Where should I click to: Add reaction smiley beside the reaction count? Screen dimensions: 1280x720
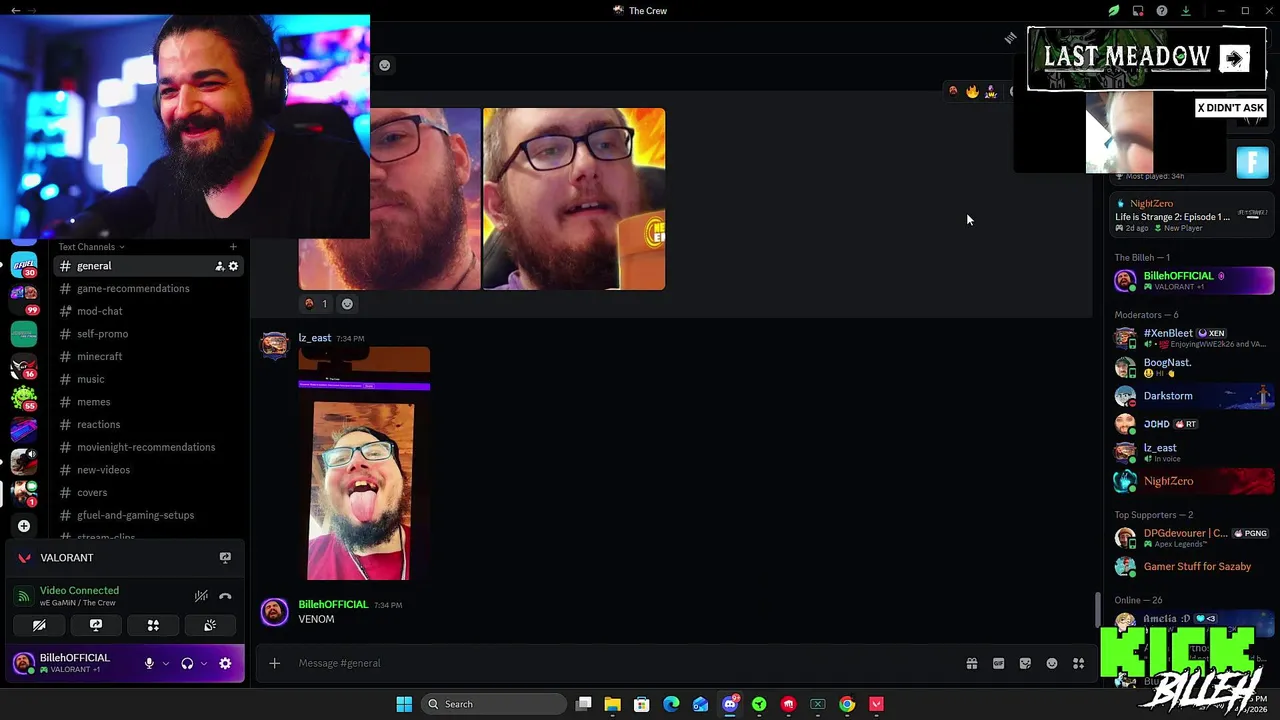pyautogui.click(x=347, y=304)
